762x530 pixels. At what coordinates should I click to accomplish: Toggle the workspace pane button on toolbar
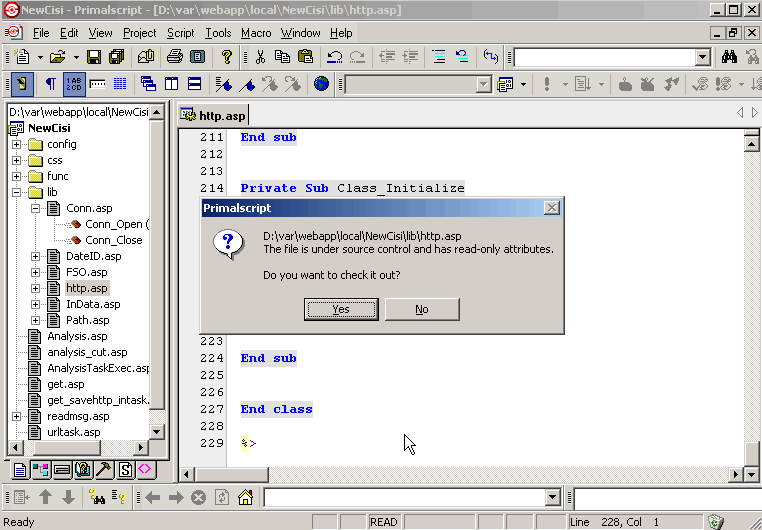[x=21, y=84]
